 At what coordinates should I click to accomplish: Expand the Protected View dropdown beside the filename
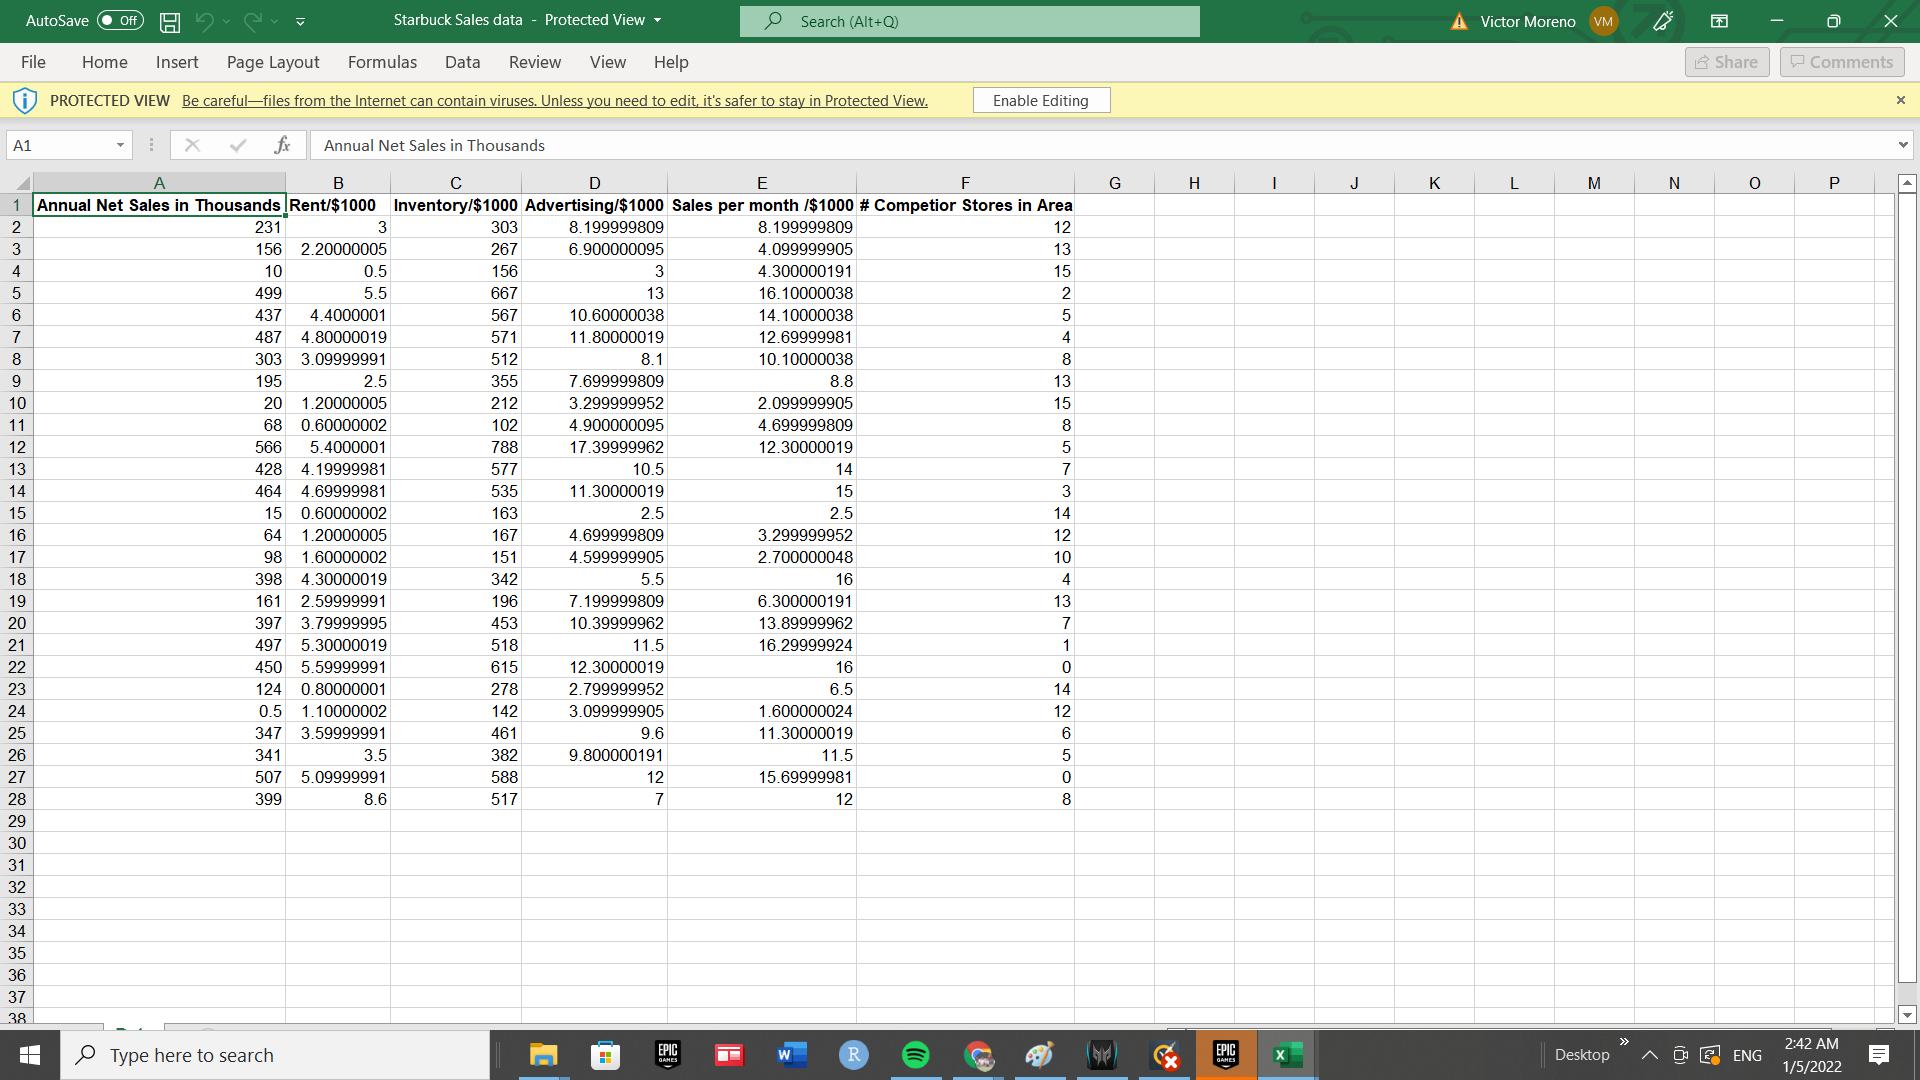point(657,20)
